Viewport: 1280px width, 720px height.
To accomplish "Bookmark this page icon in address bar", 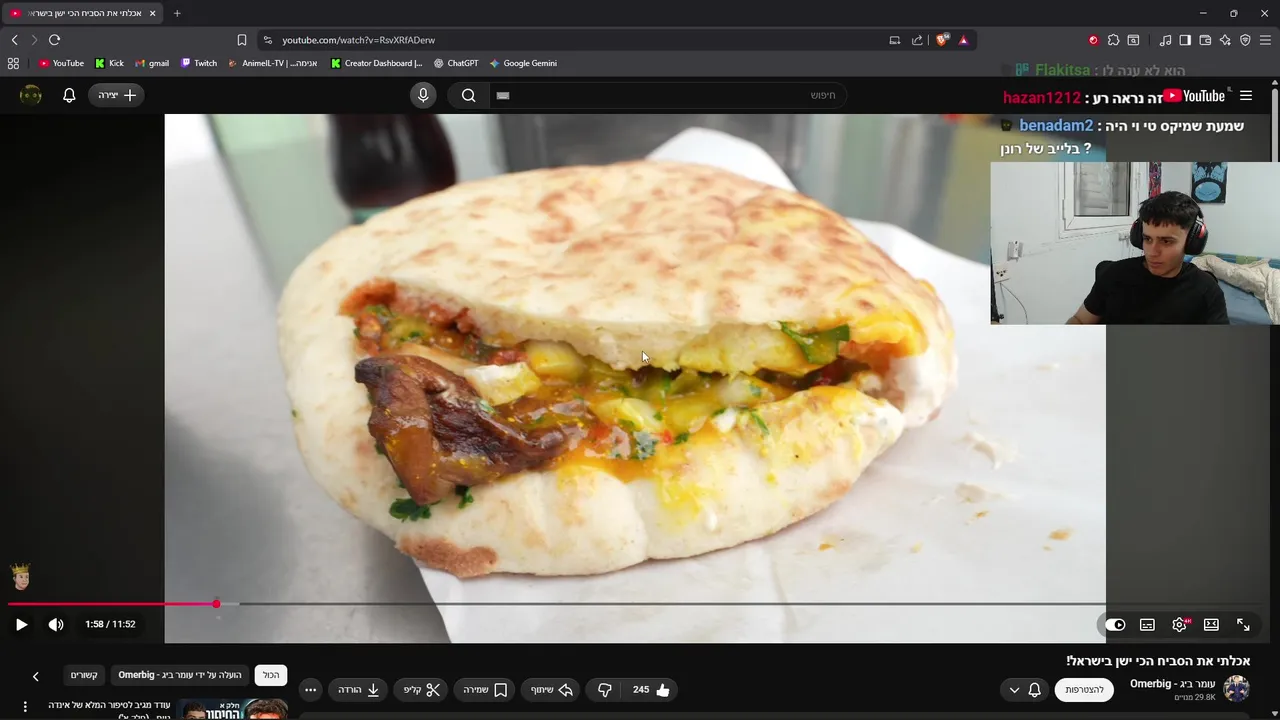I will tap(242, 40).
